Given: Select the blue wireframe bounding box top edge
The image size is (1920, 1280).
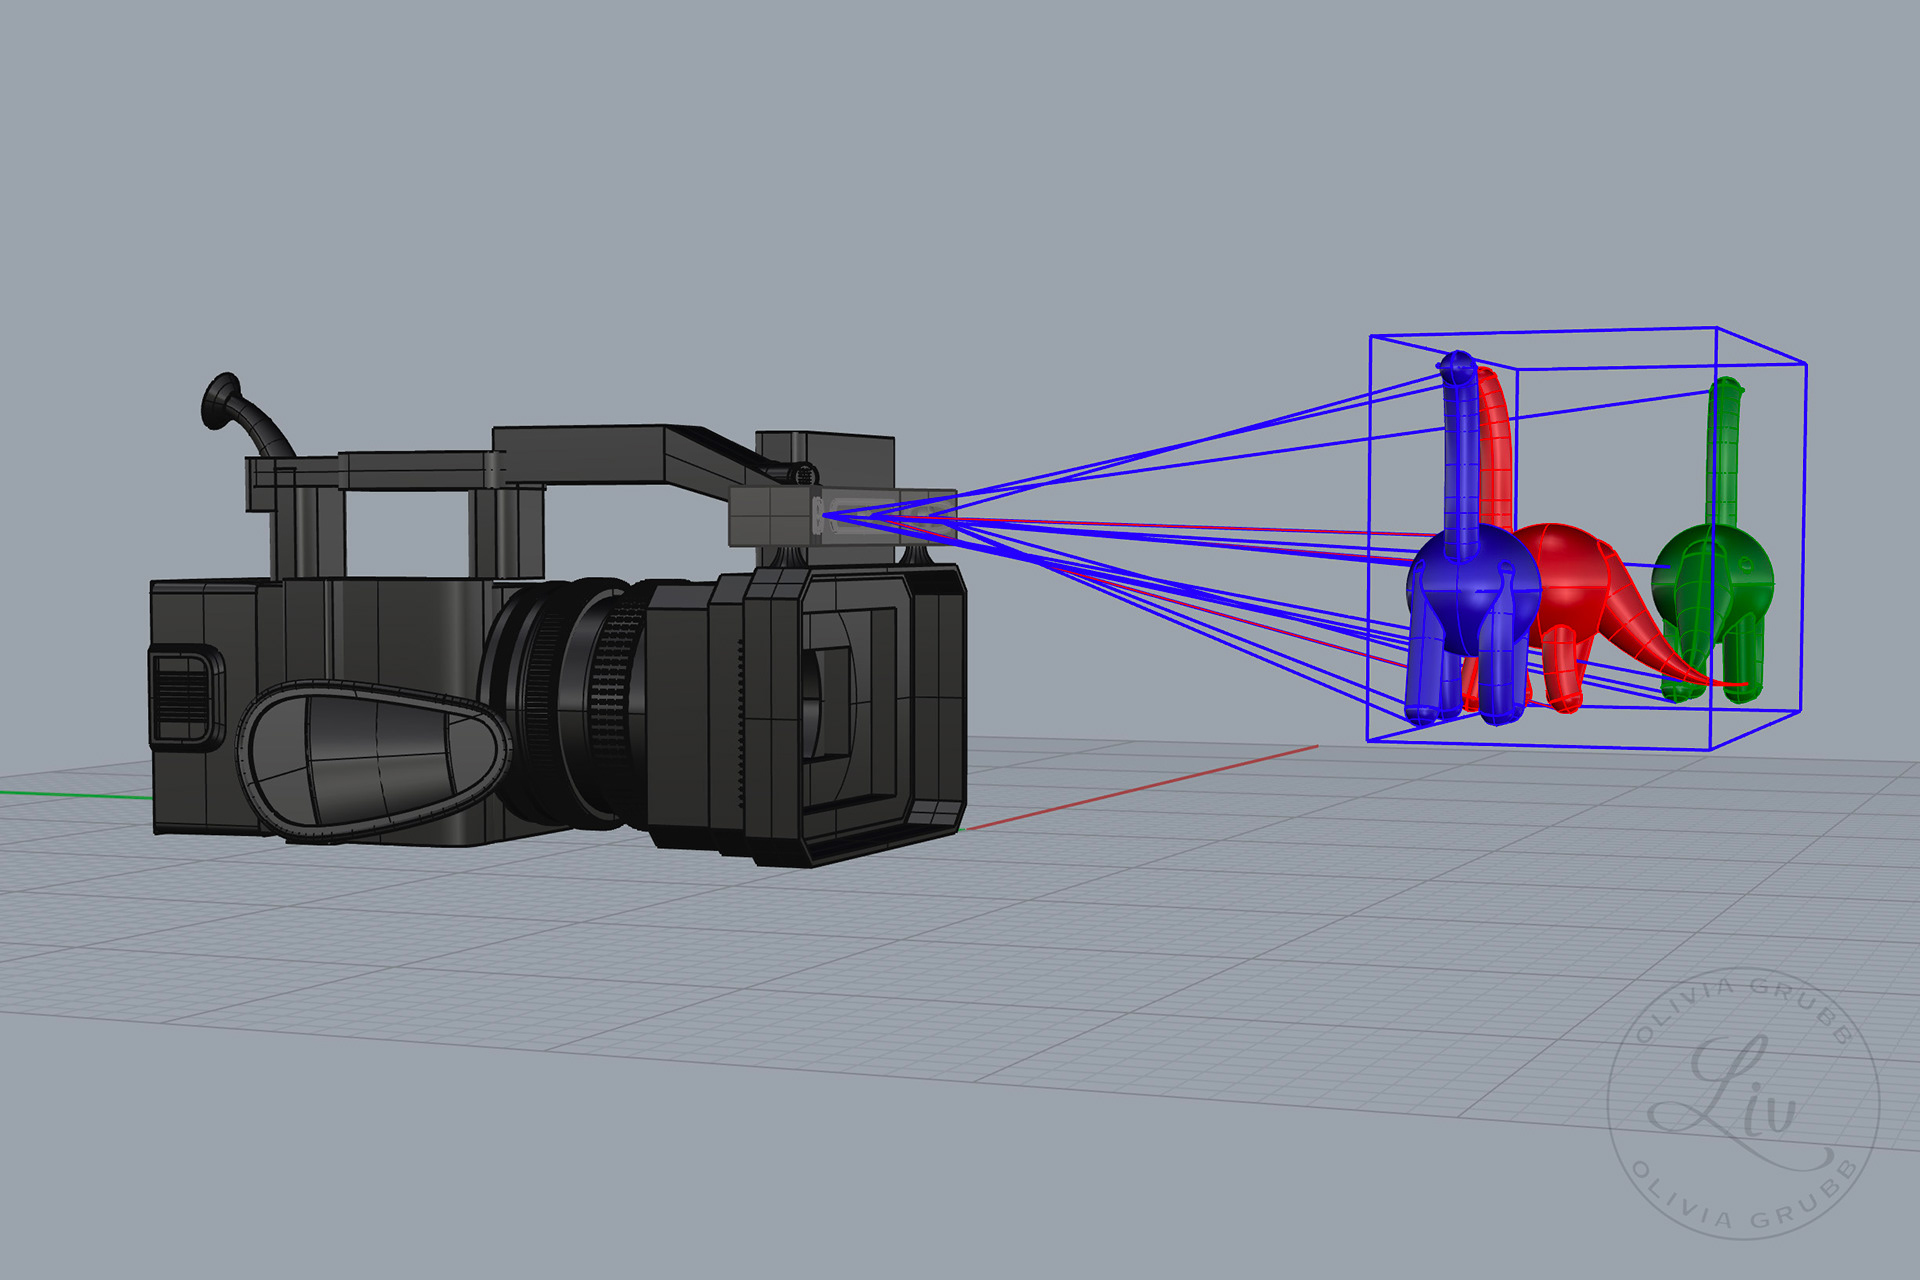Looking at the screenshot, I should pos(1545,332).
